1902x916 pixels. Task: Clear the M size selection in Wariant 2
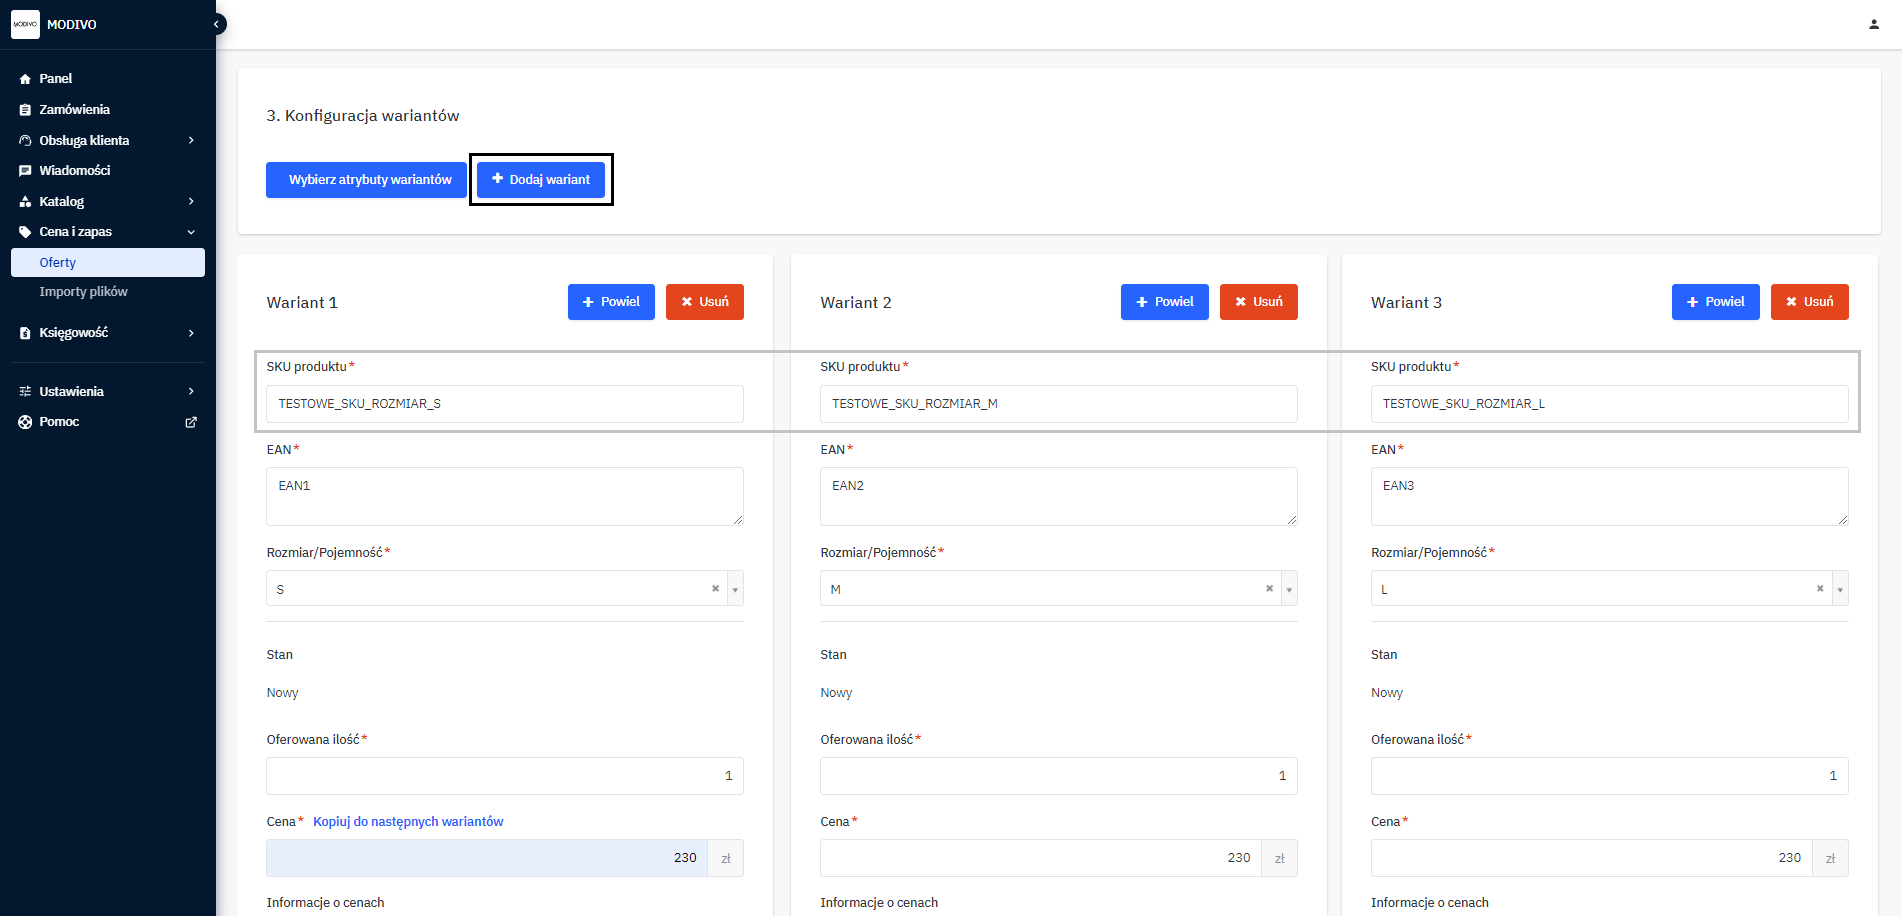click(x=1269, y=589)
